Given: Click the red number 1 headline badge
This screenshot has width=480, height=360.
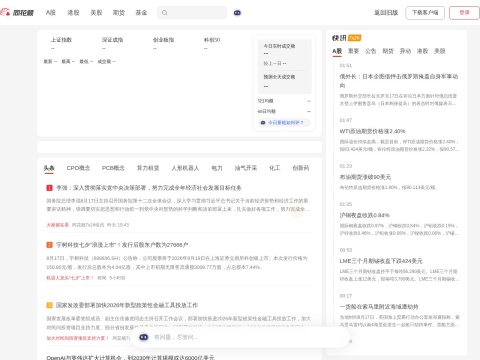Looking at the screenshot, I should tap(49, 188).
